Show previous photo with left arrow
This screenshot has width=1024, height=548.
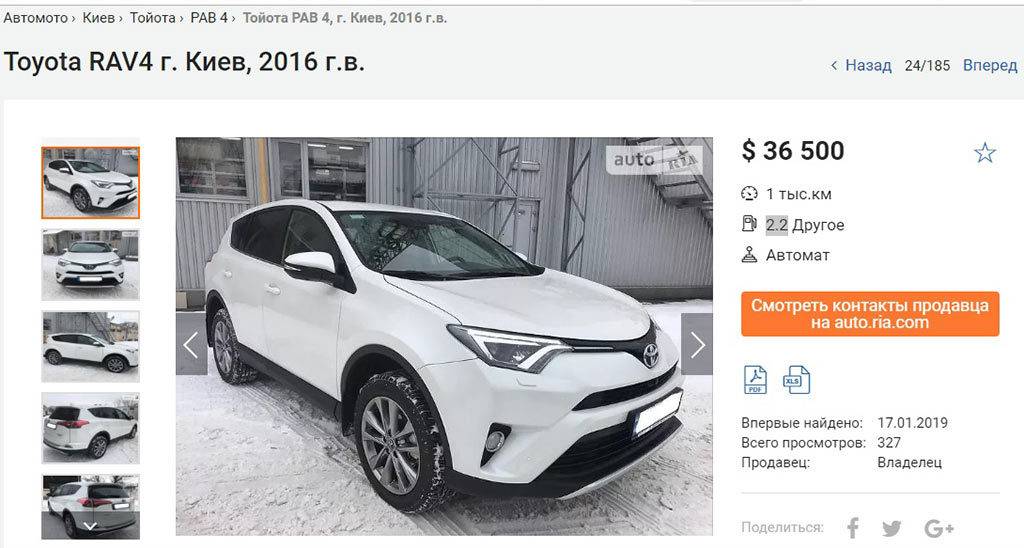point(191,344)
